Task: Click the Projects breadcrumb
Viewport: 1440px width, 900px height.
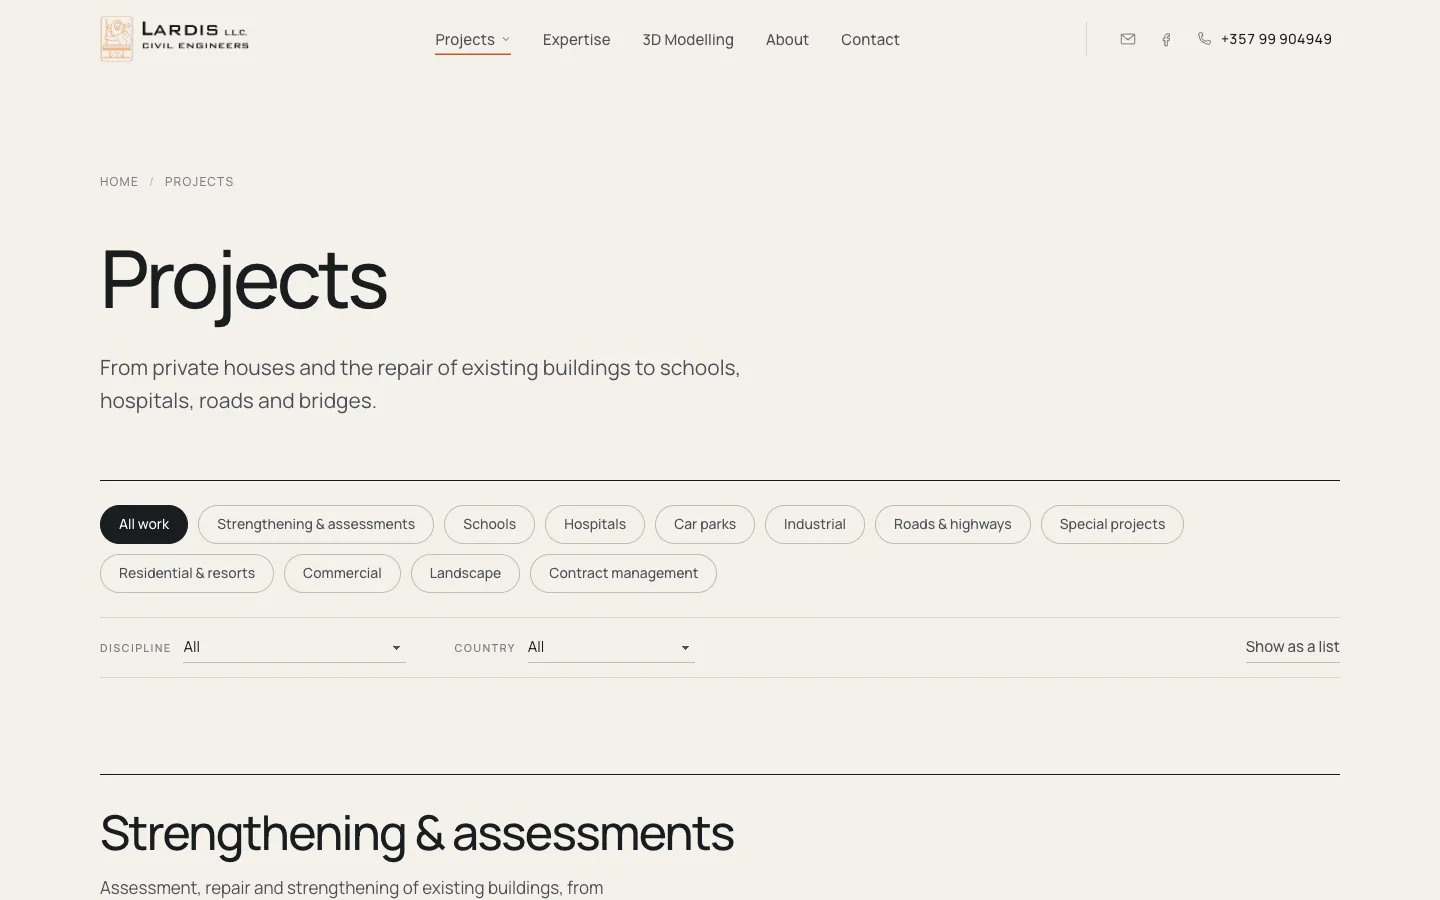Action: pos(199,182)
